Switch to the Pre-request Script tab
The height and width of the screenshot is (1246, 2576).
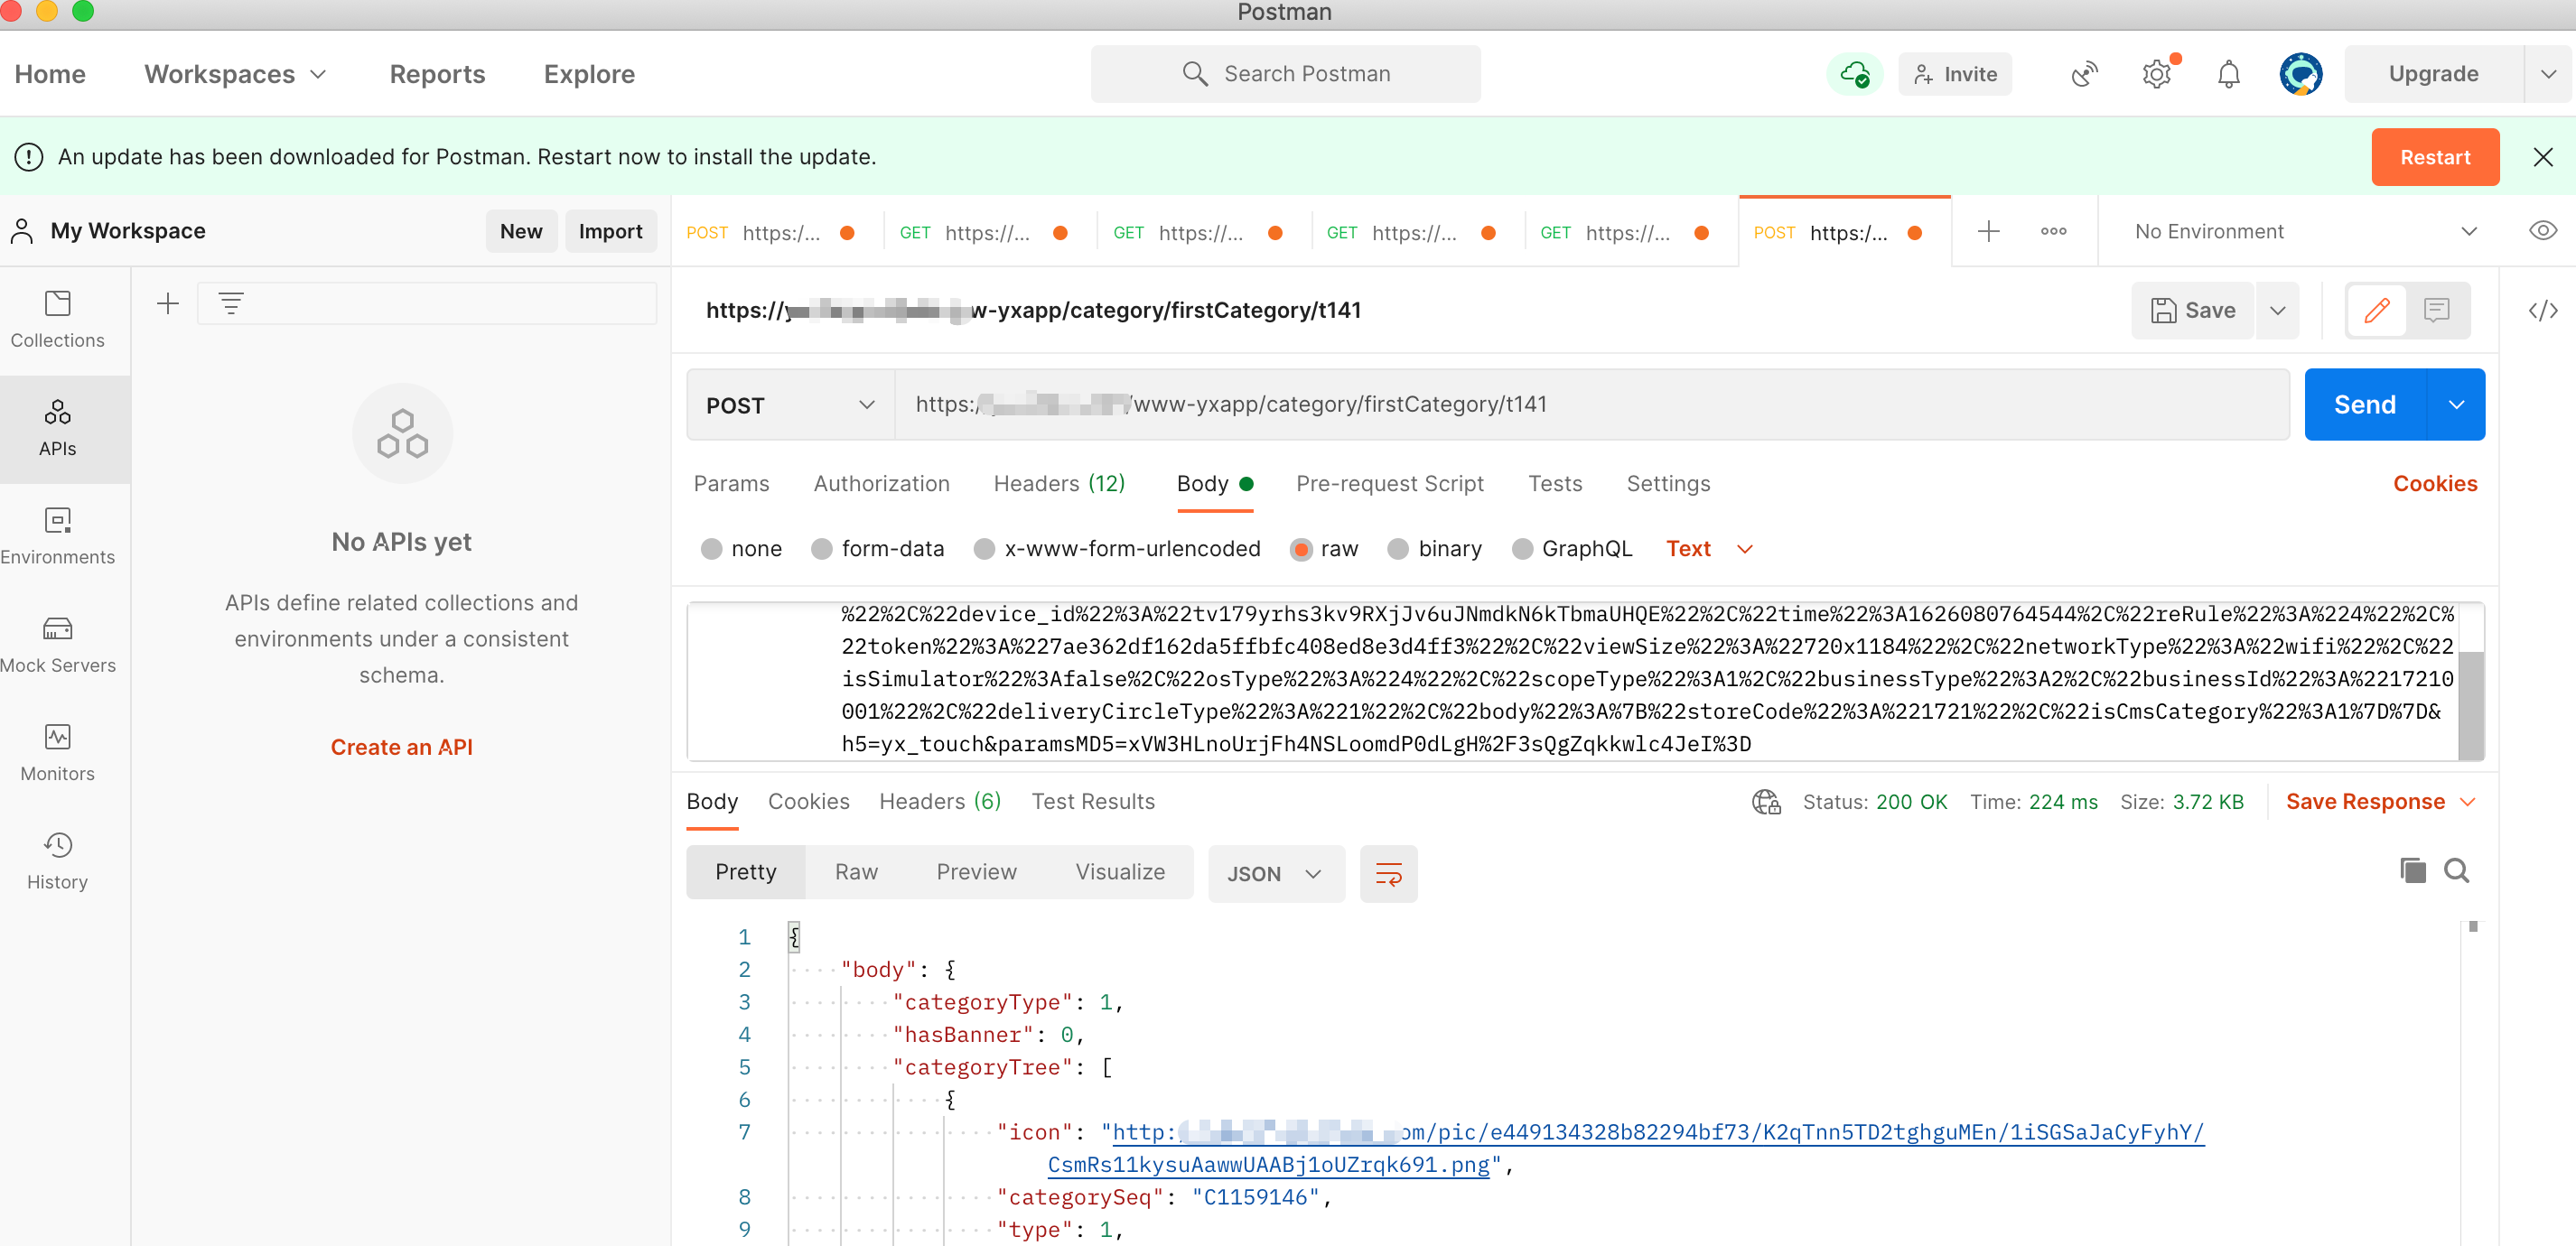pos(1389,484)
